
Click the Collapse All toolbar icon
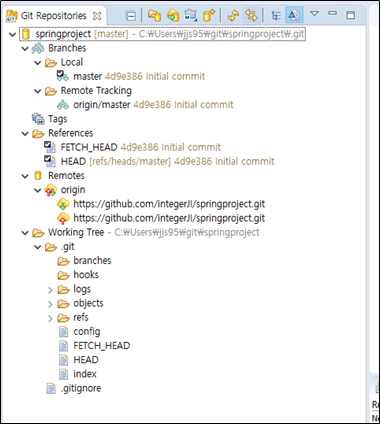pos(131,16)
